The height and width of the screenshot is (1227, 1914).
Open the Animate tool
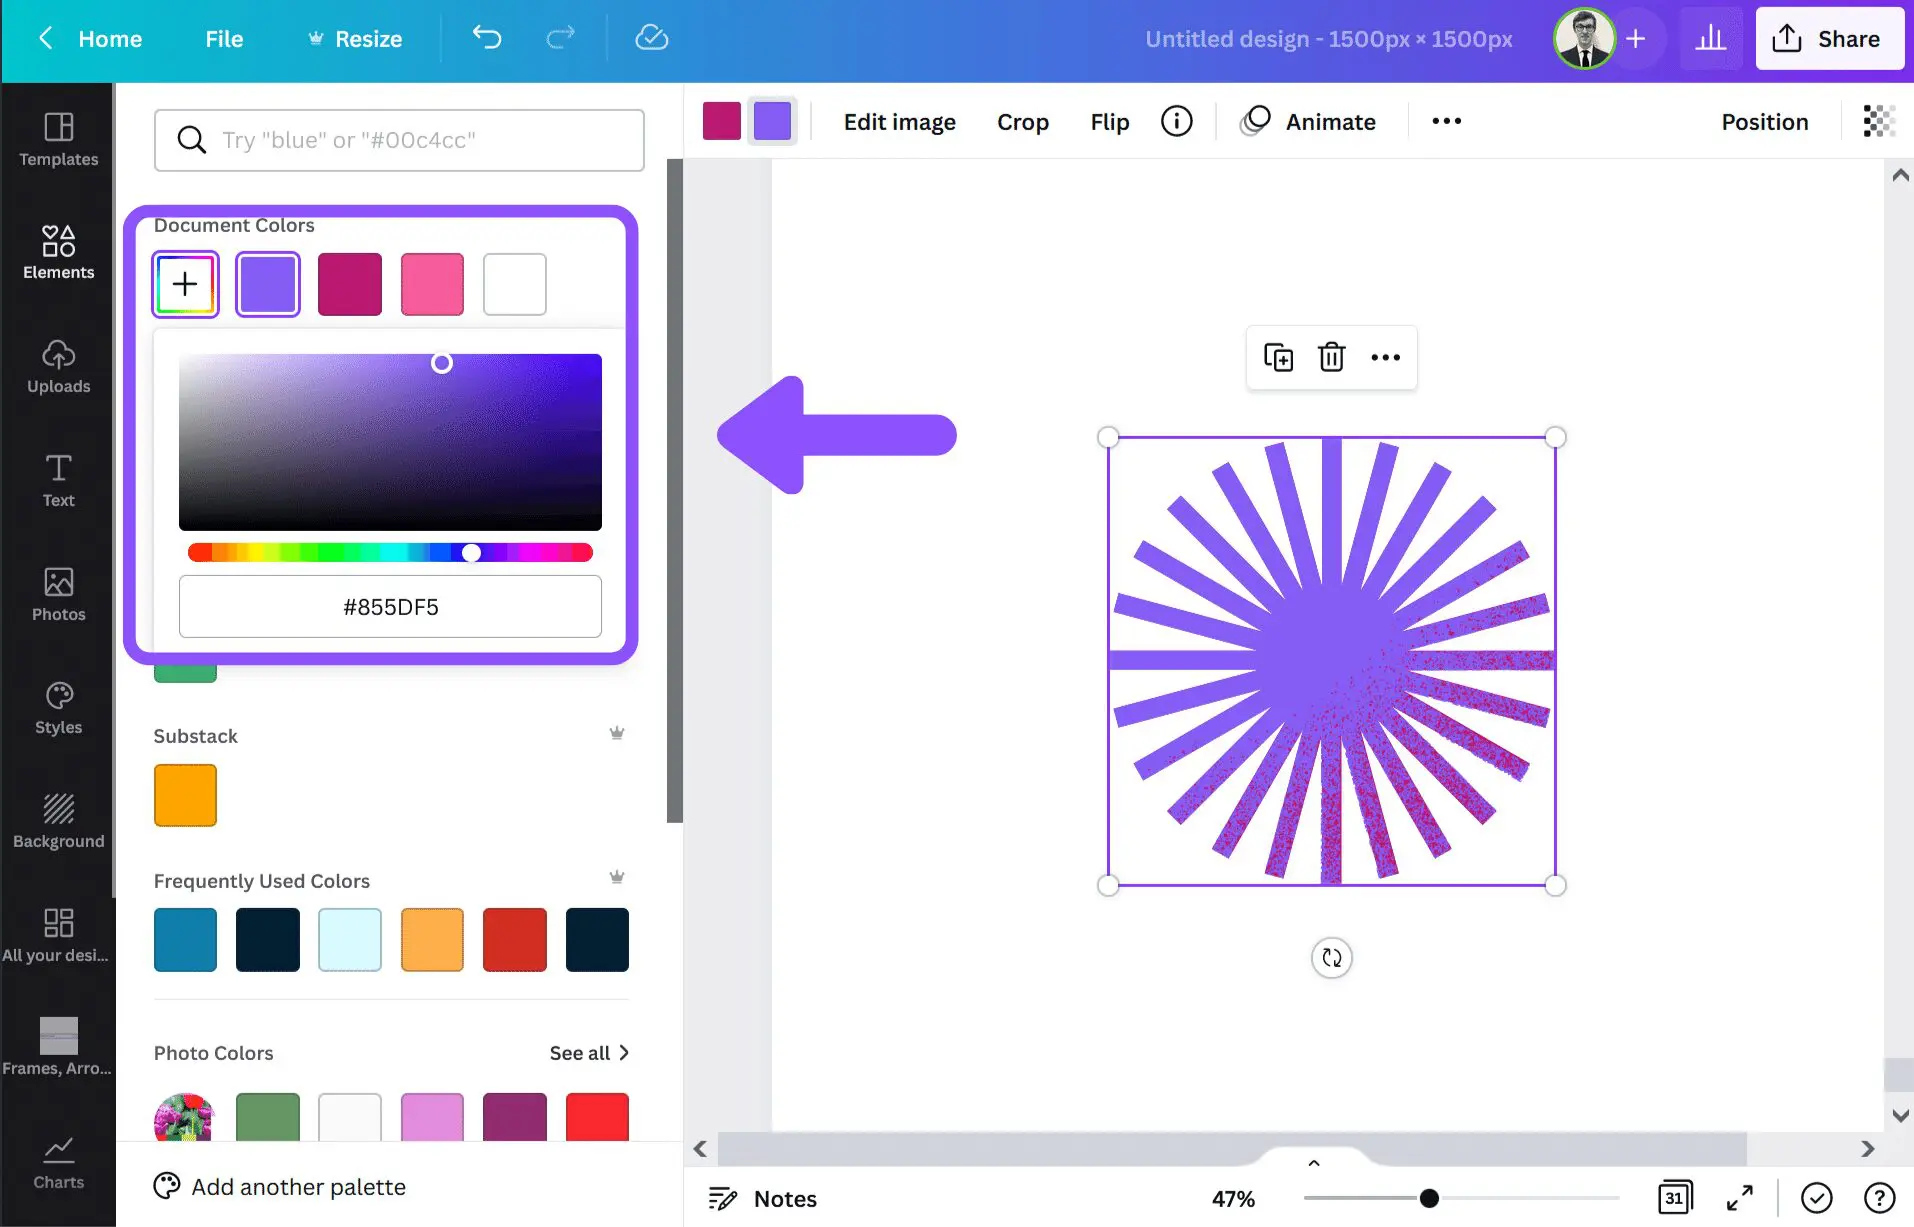point(1310,121)
